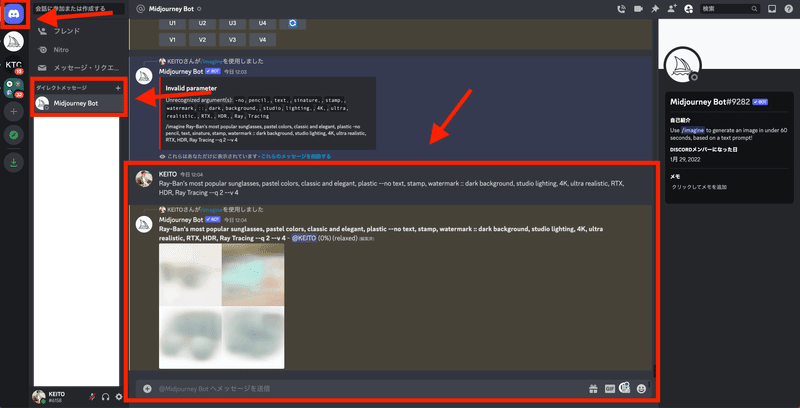The image size is (800, 408).
Task: Open the emoji picker icon
Action: (x=641, y=389)
